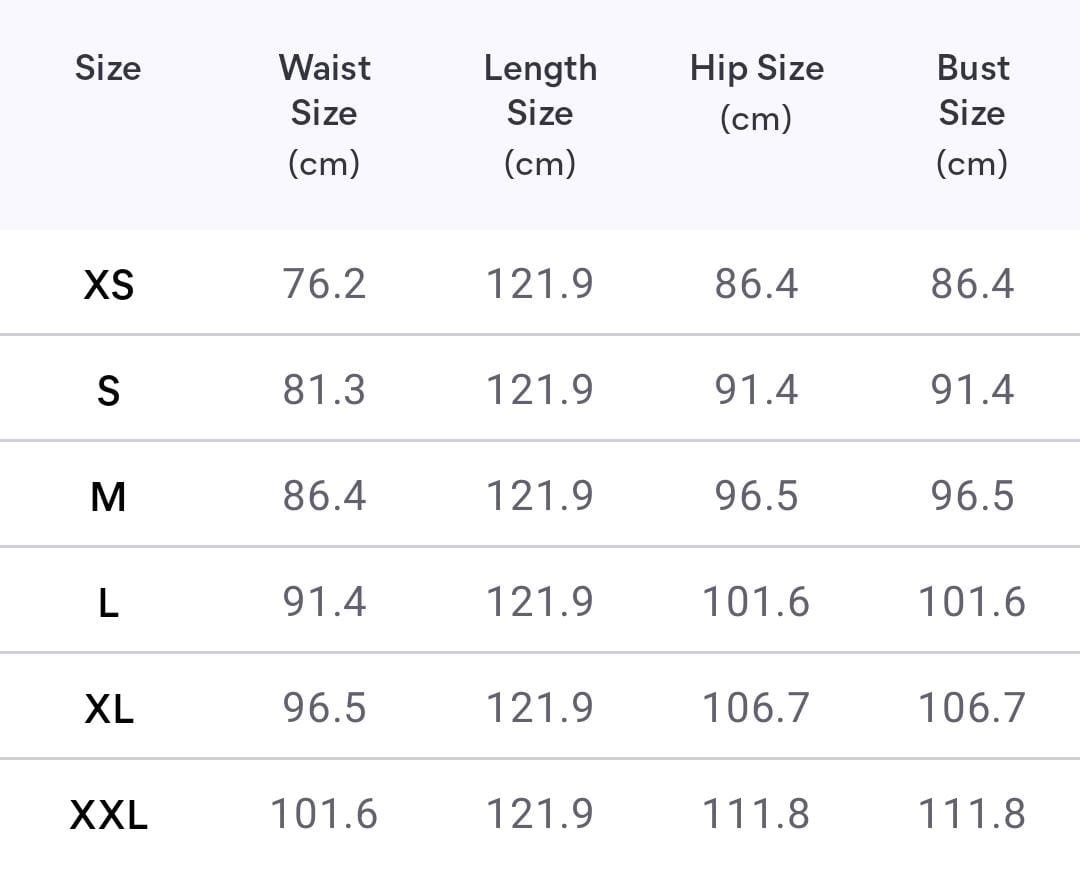Click the L bust value 101.6
The image size is (1080, 879).
click(x=972, y=602)
